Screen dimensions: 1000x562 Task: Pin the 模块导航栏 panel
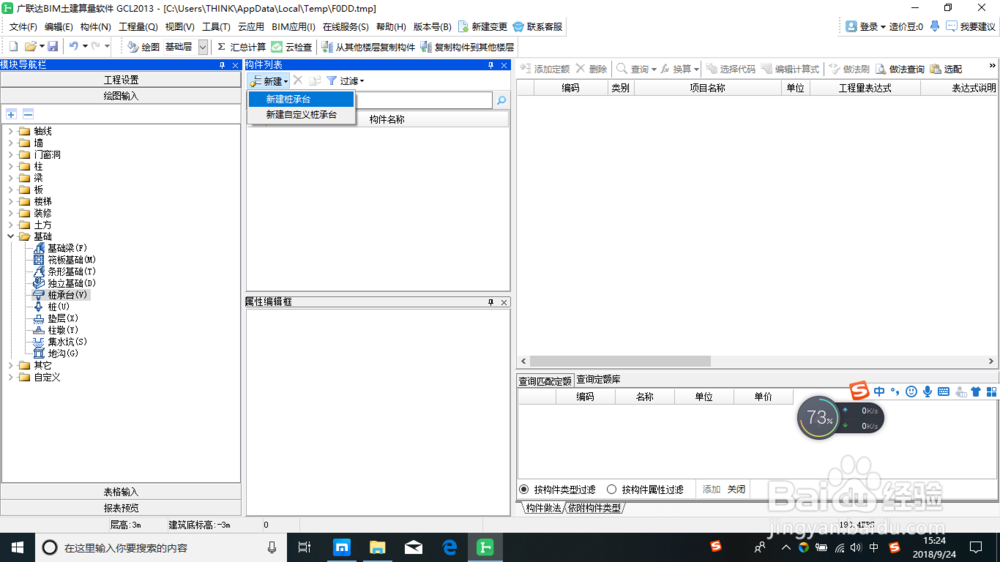click(222, 65)
